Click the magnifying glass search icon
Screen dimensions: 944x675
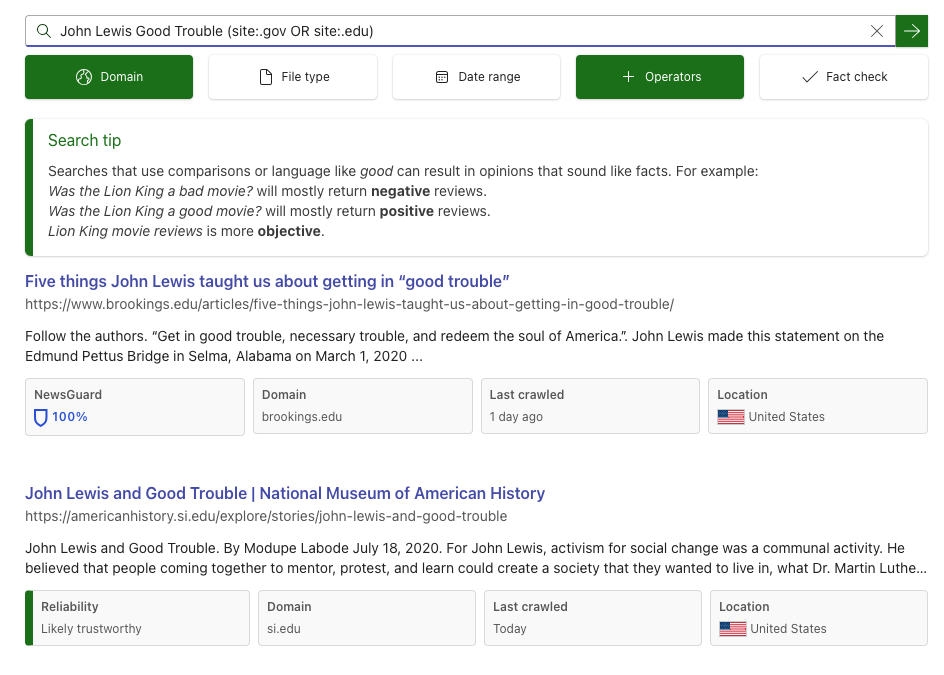[44, 31]
